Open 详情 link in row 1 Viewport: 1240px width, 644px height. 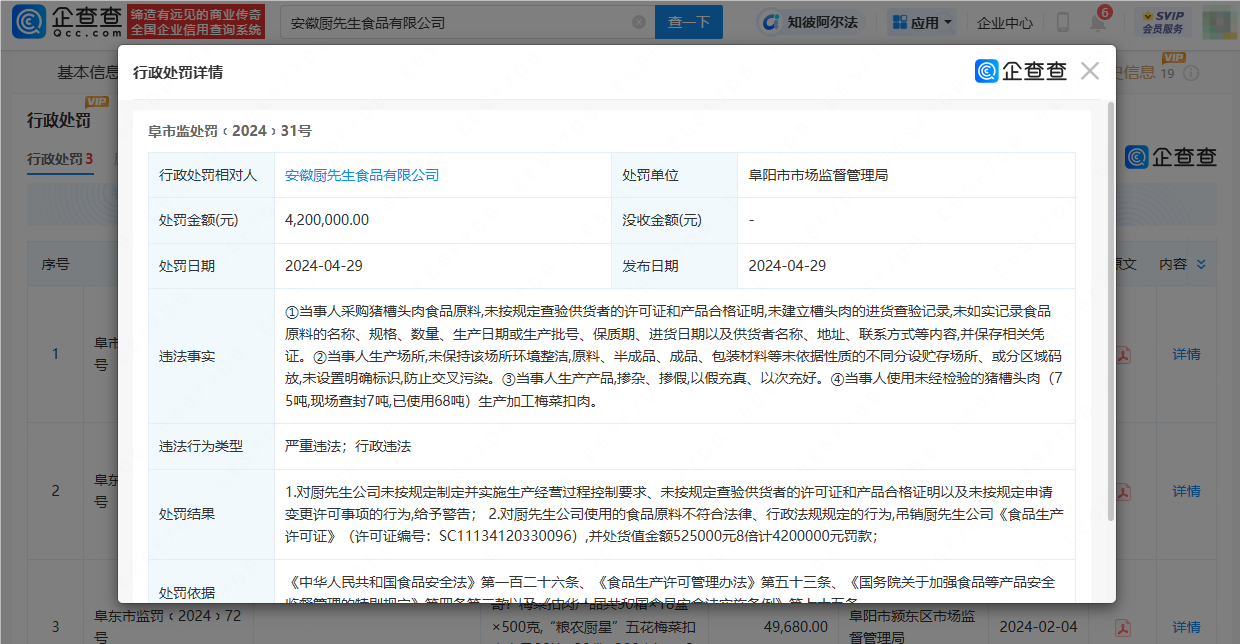coord(1186,354)
